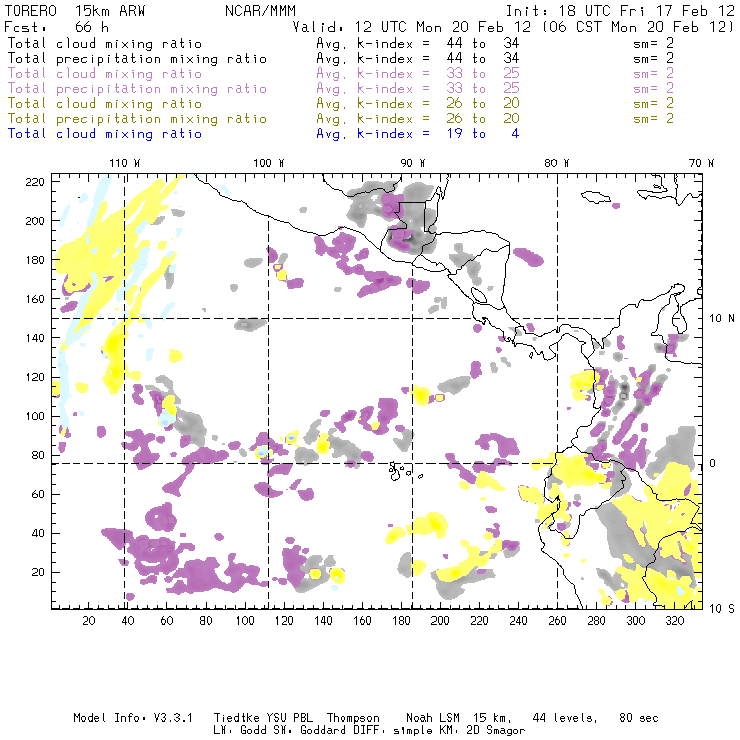Click the 'Model Info: V3.3.1' footer text

pyautogui.click(x=133, y=718)
